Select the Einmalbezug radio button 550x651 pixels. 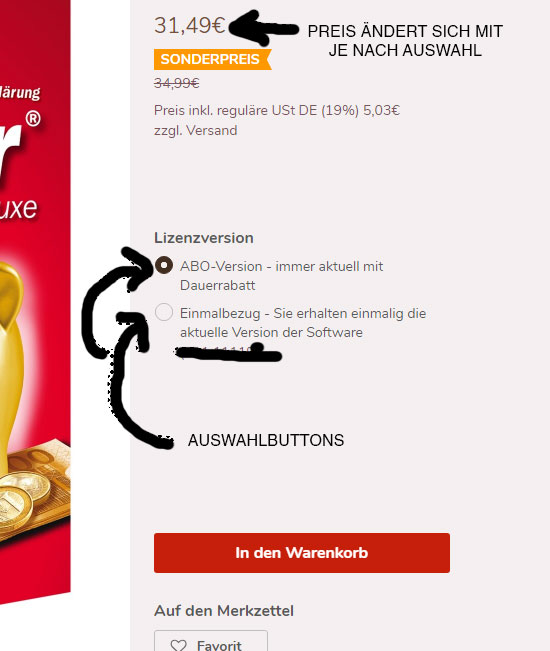click(164, 312)
